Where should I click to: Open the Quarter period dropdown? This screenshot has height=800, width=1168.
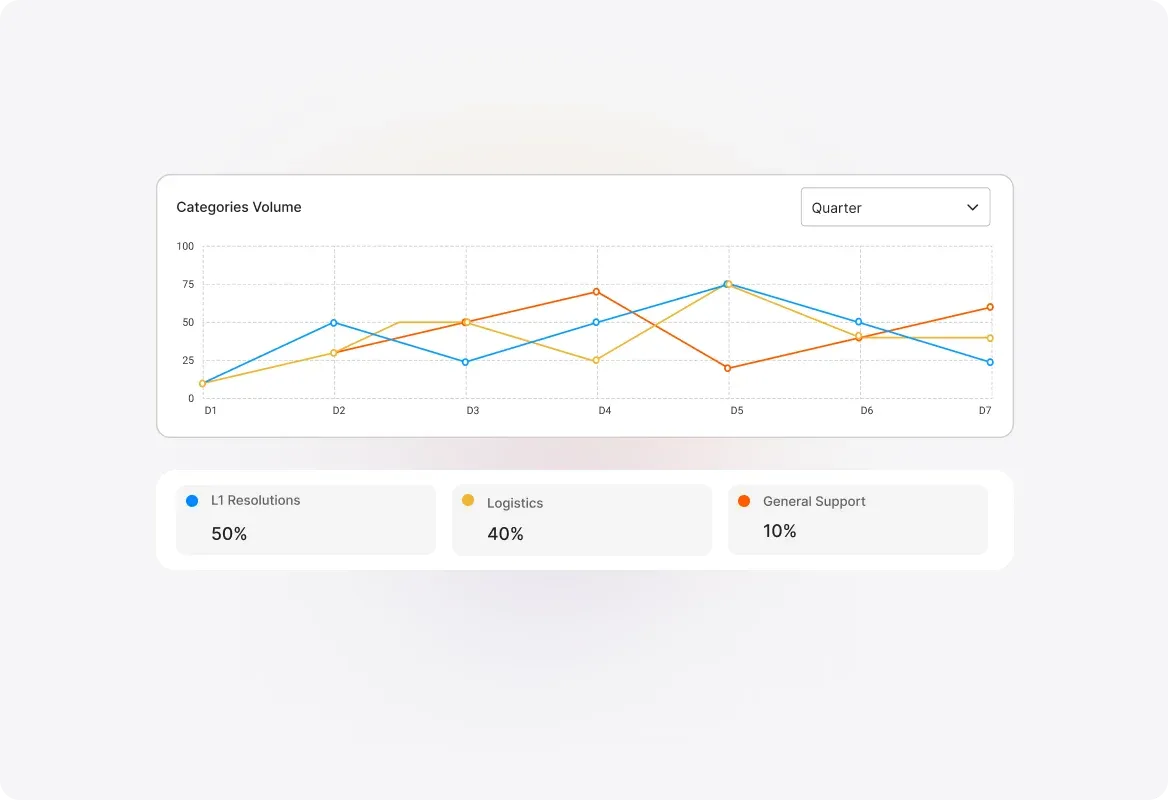tap(895, 207)
